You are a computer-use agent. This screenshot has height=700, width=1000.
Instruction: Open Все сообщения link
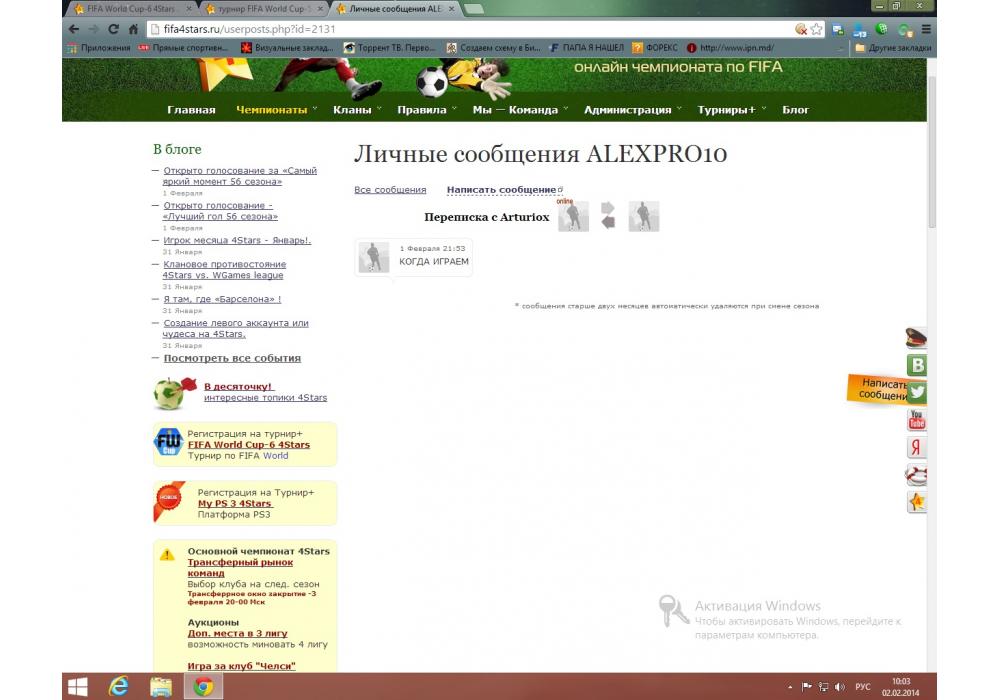(x=390, y=190)
